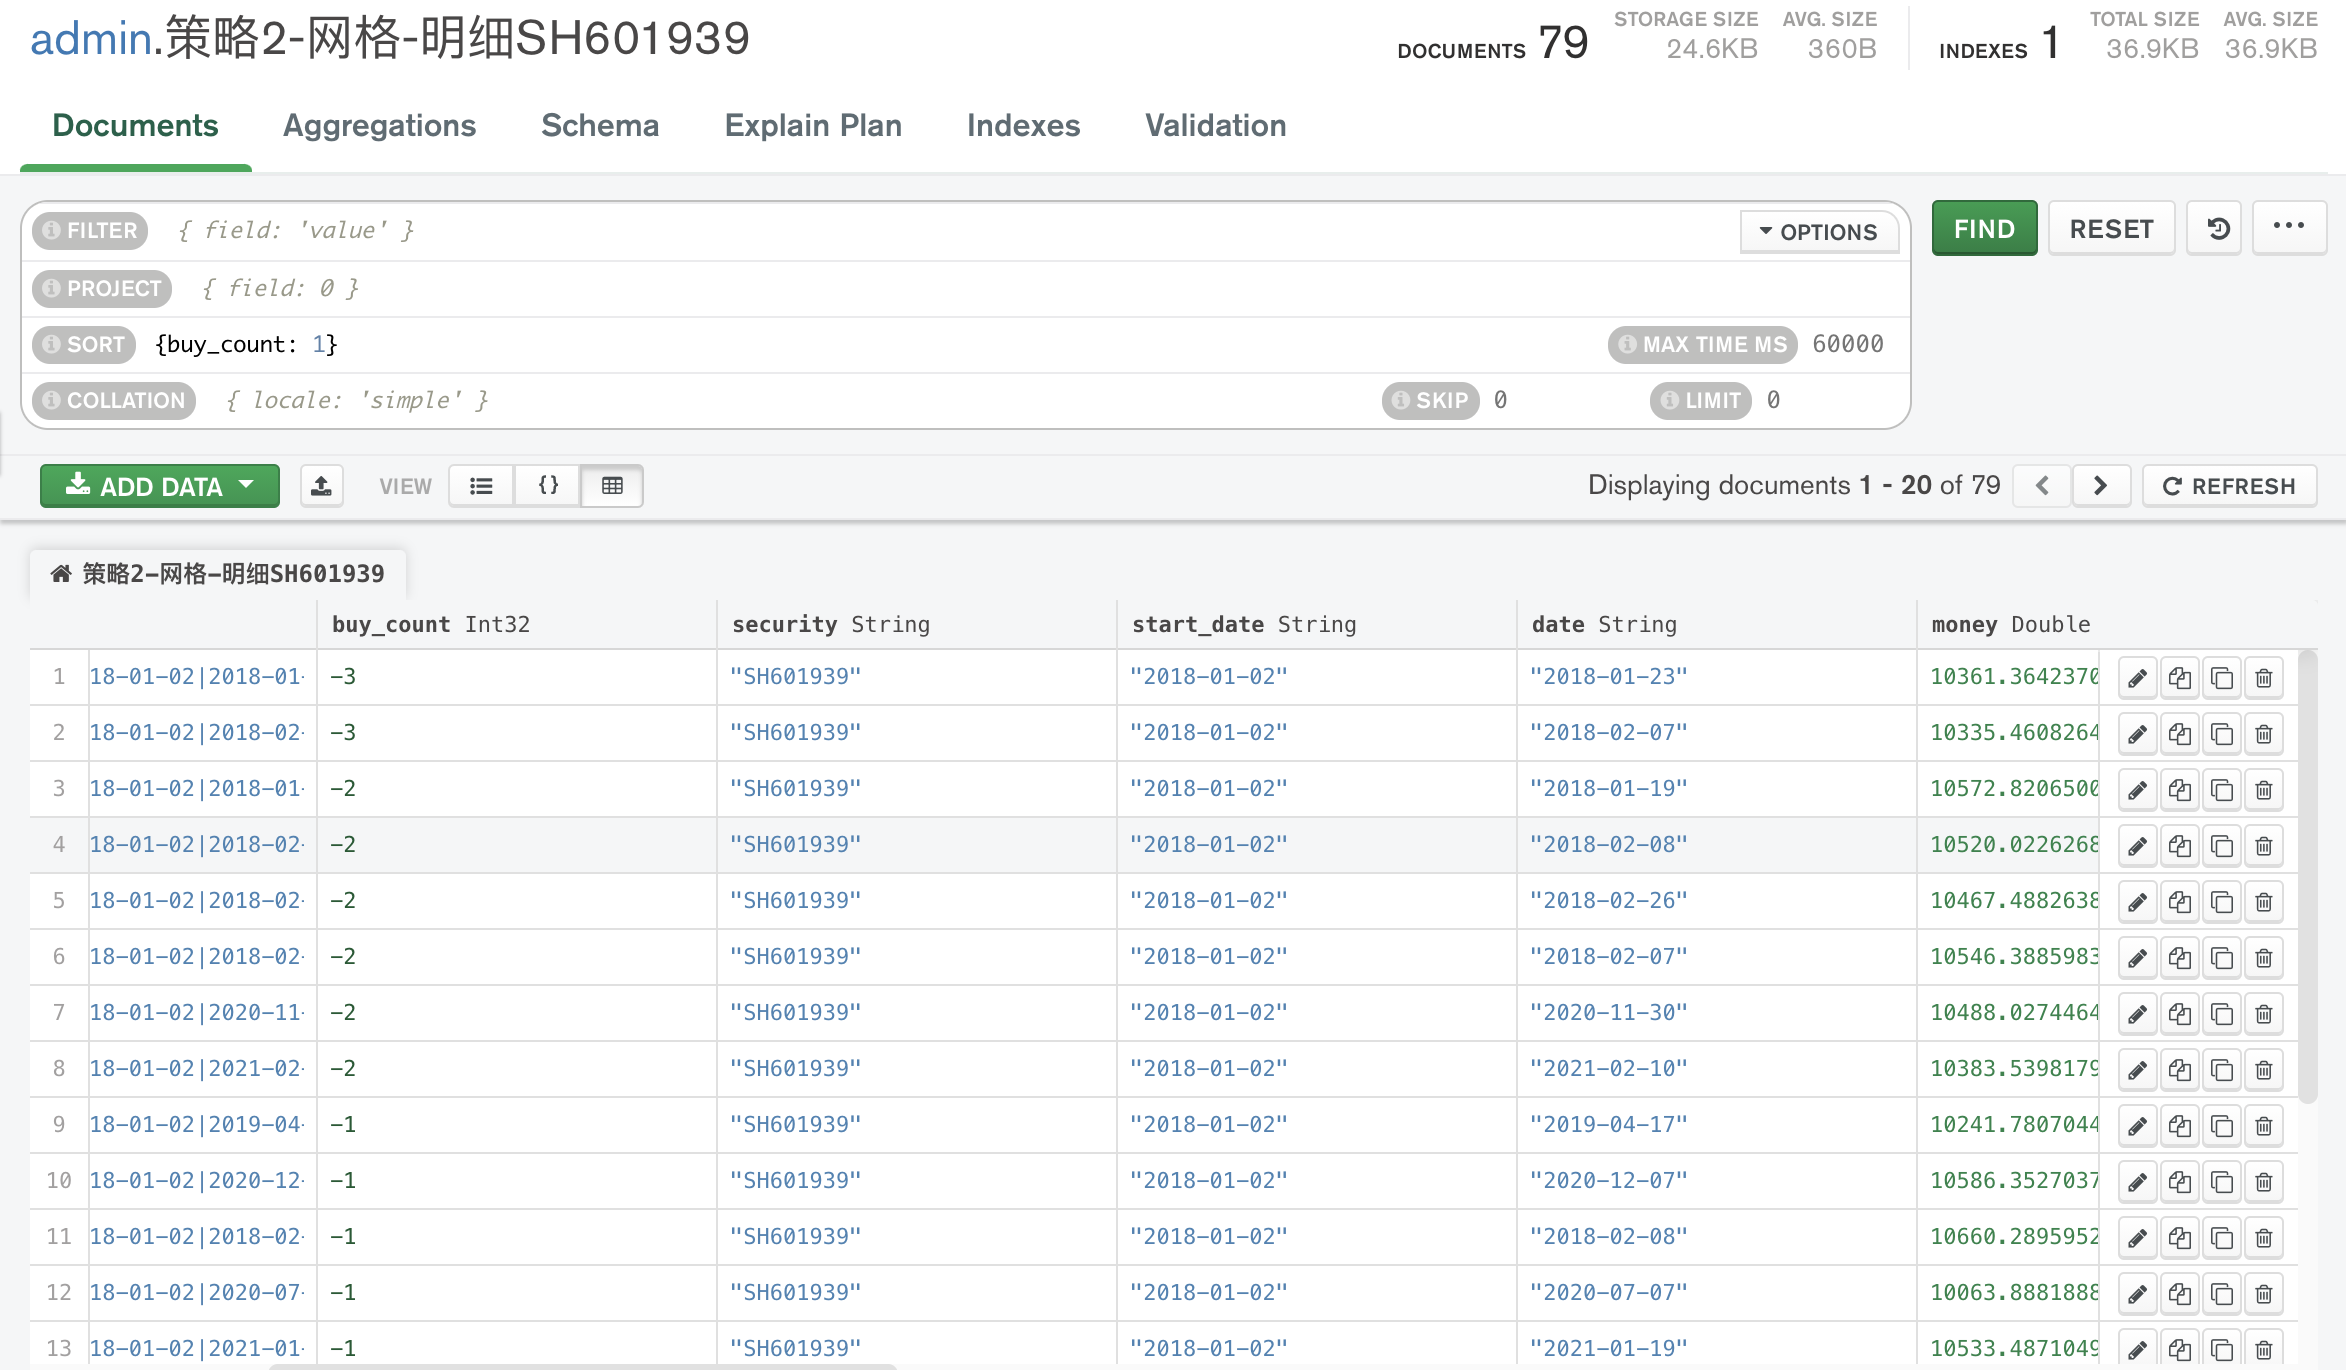
Task: Delete document in row 3
Action: pos(2264,790)
